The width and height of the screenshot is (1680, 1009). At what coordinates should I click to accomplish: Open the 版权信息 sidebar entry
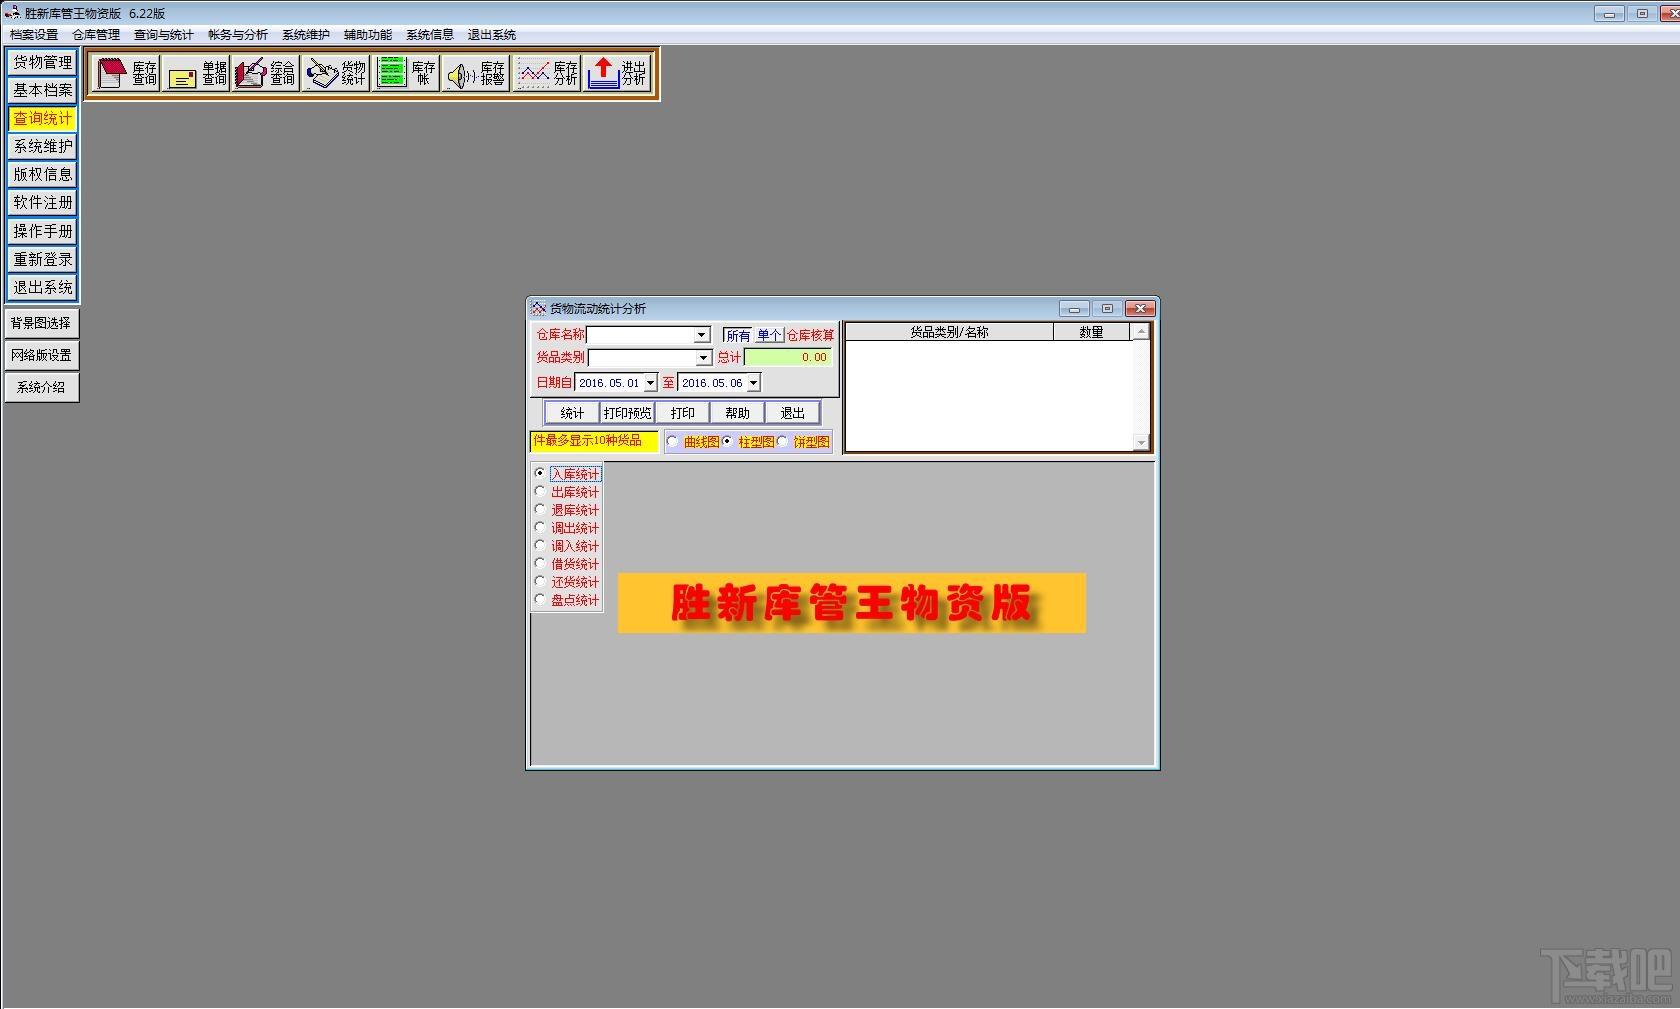[42, 174]
